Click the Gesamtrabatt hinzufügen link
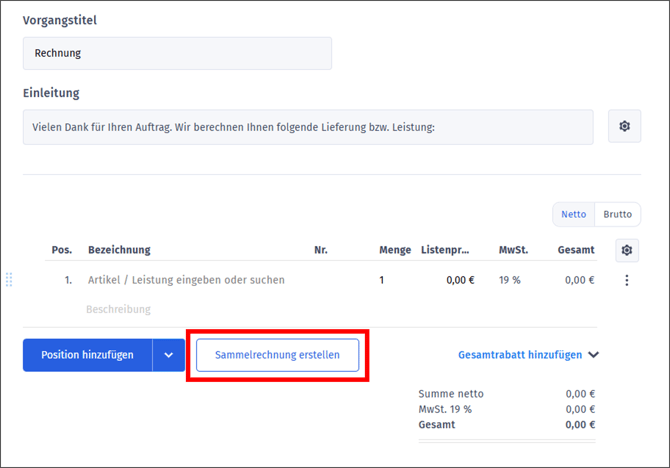The height and width of the screenshot is (468, 670). point(520,355)
